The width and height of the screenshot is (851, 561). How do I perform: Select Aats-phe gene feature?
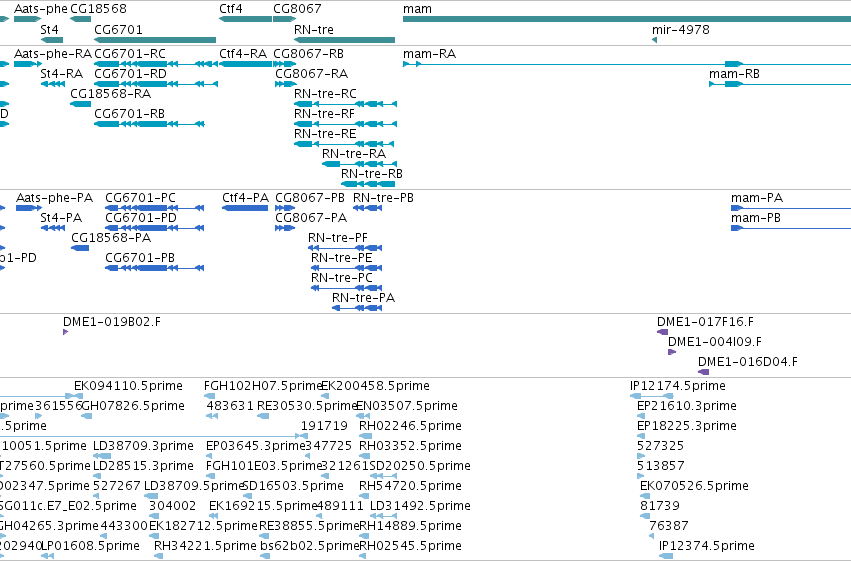click(x=28, y=19)
